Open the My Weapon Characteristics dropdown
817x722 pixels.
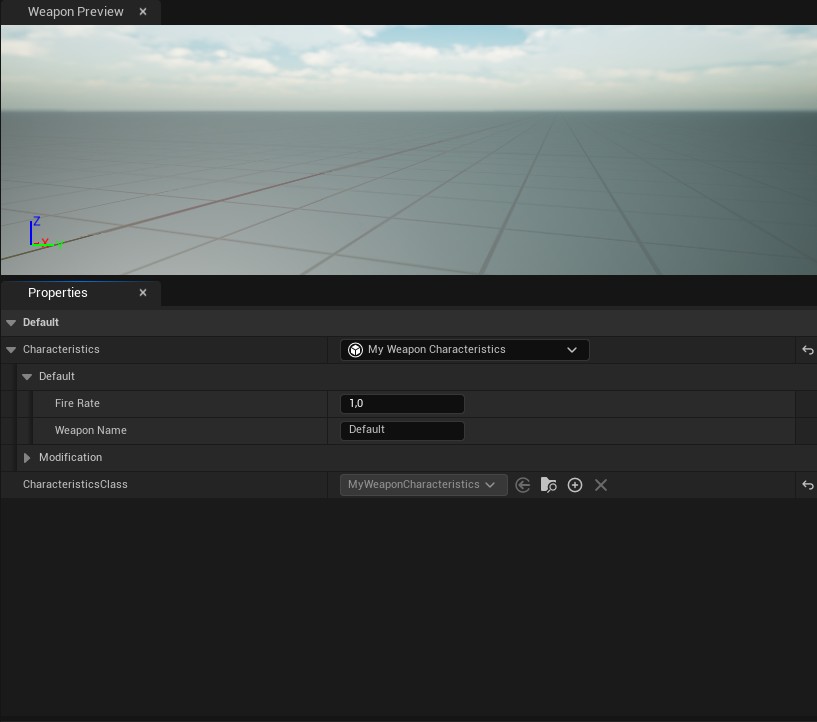tap(465, 350)
